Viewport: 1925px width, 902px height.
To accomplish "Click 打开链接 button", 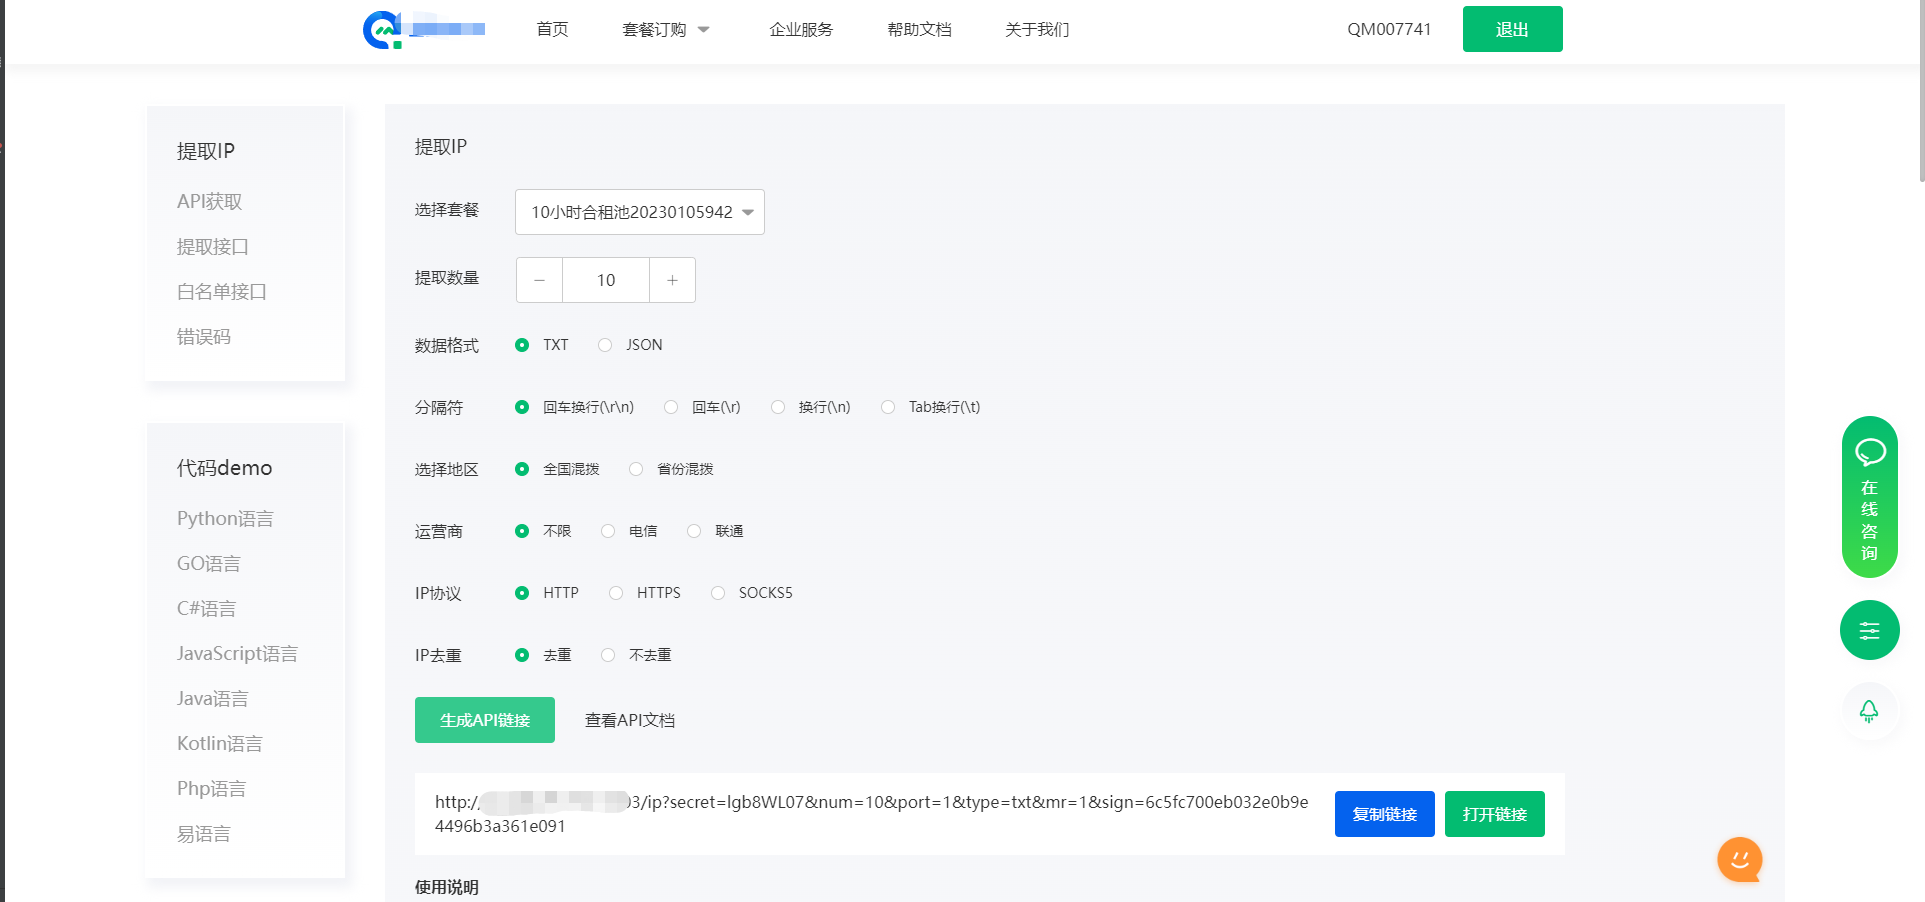I will point(1495,814).
